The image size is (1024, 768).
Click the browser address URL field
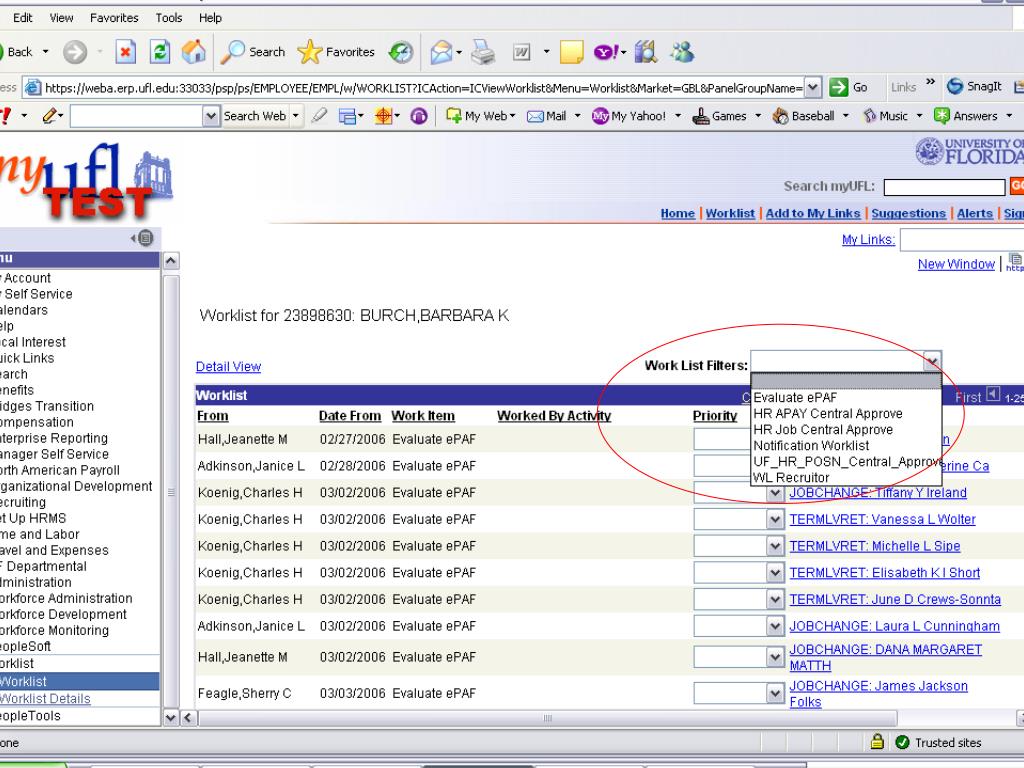(x=422, y=88)
